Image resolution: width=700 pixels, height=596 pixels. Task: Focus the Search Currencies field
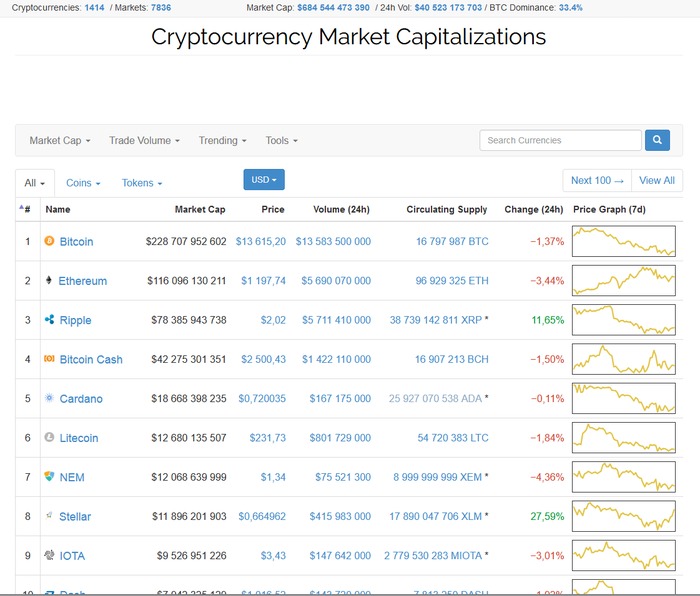560,140
